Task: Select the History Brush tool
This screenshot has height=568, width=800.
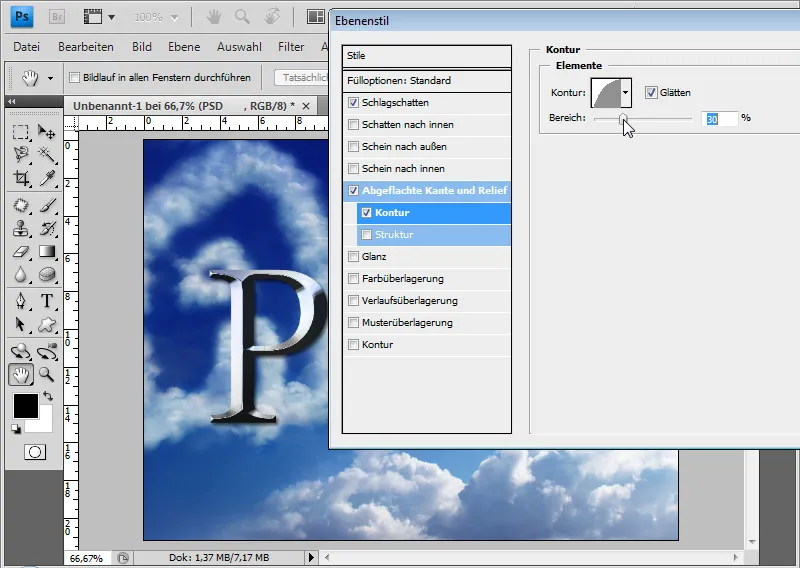Action: pos(46,228)
